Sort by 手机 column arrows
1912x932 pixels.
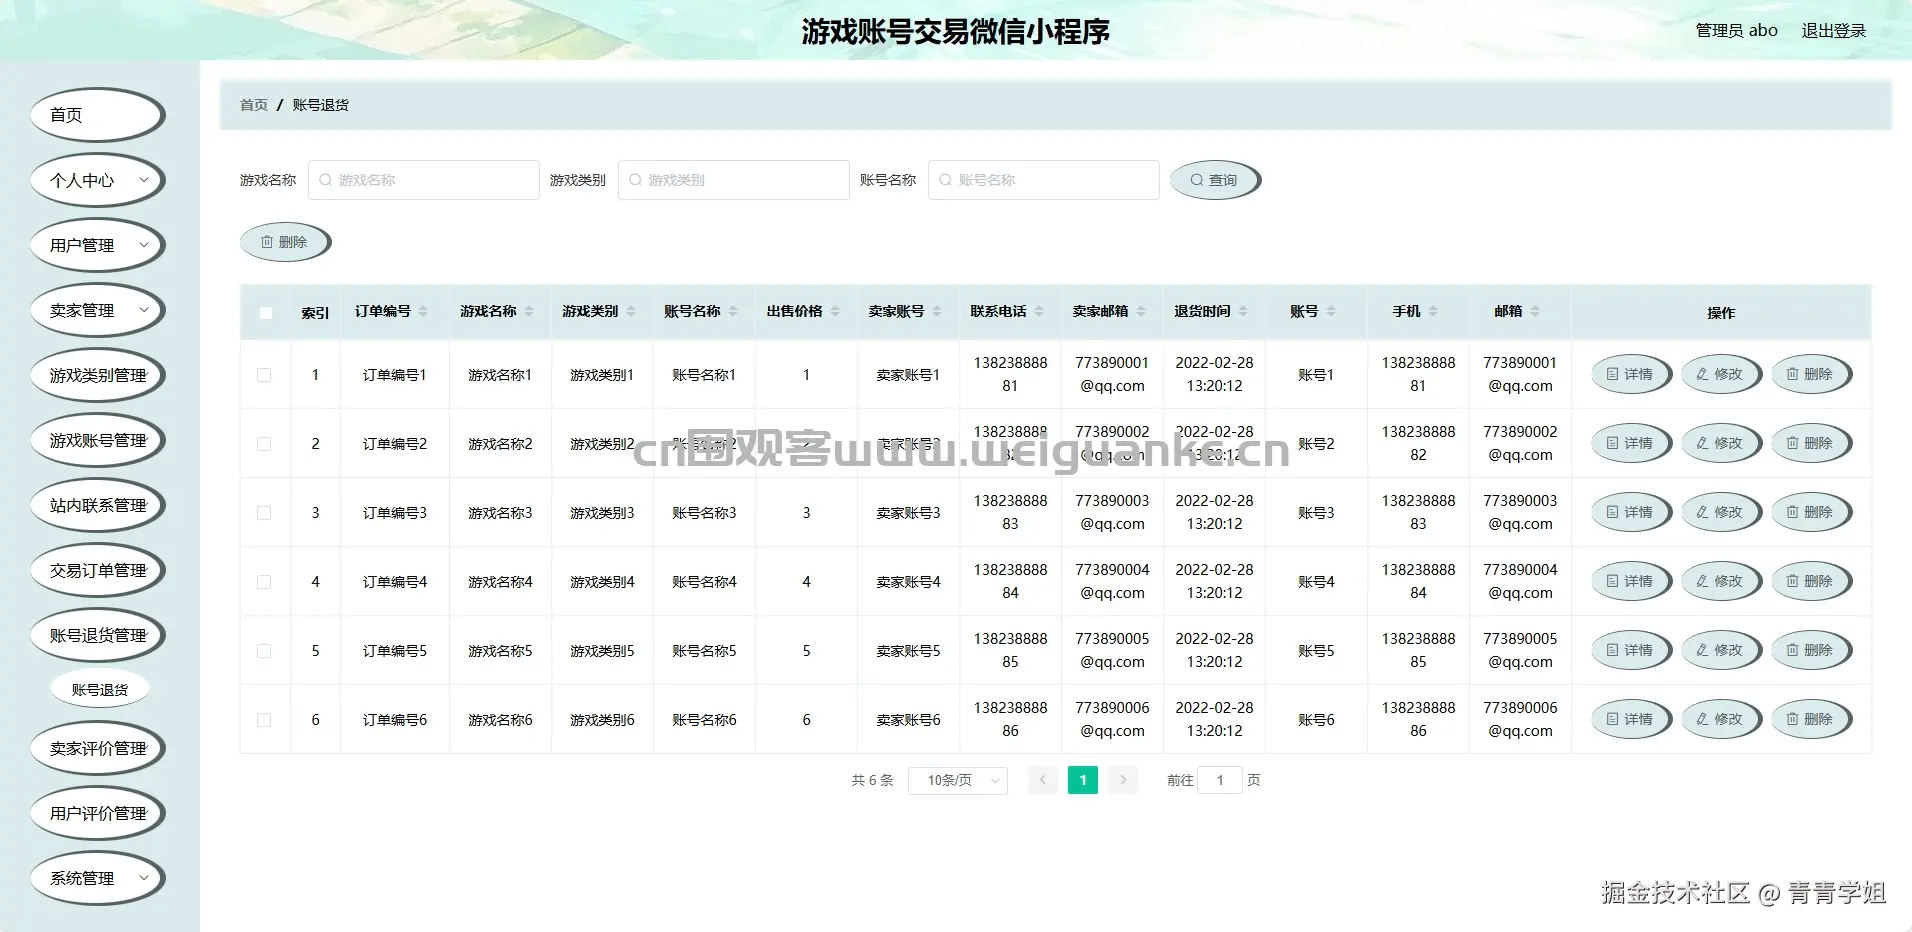1433,311
